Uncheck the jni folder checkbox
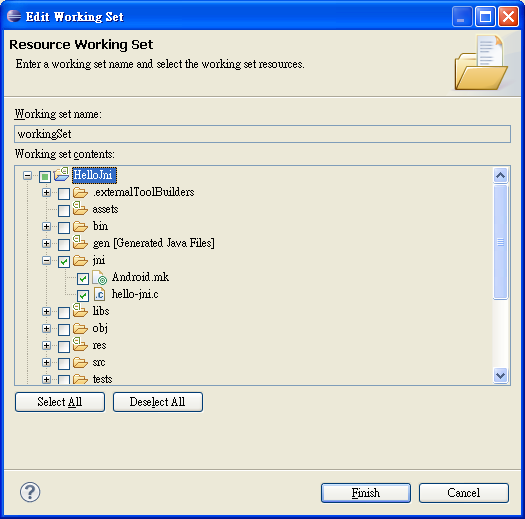The height and width of the screenshot is (519, 525). coord(64,262)
